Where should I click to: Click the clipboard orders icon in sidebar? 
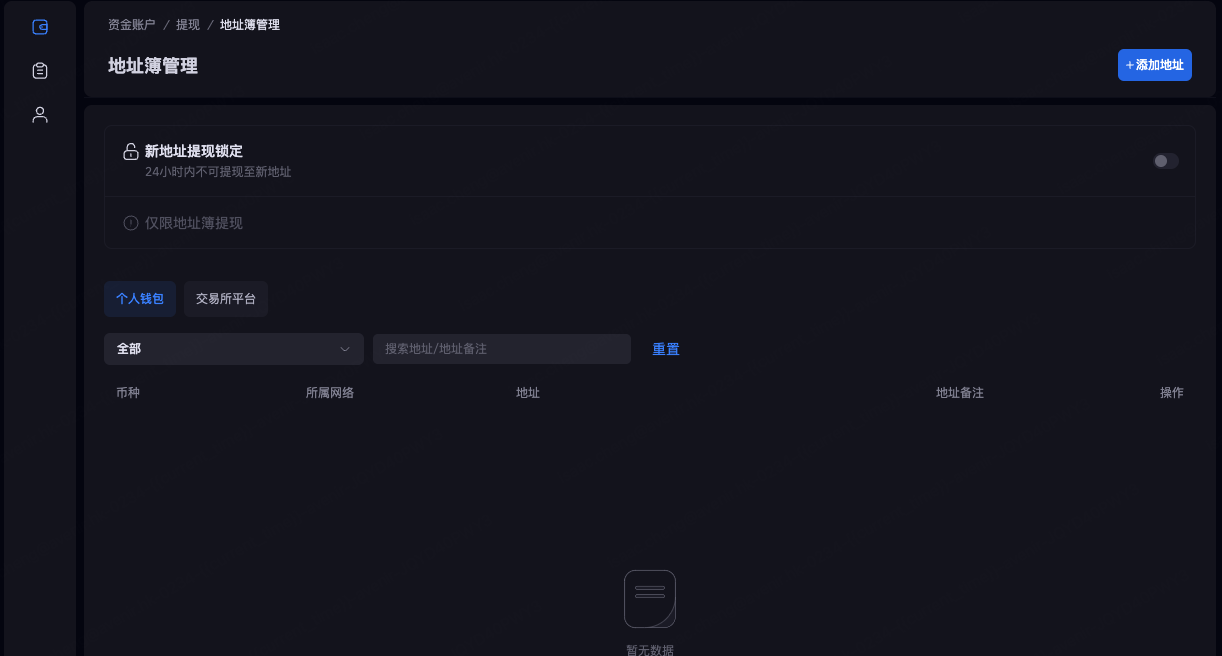40,71
